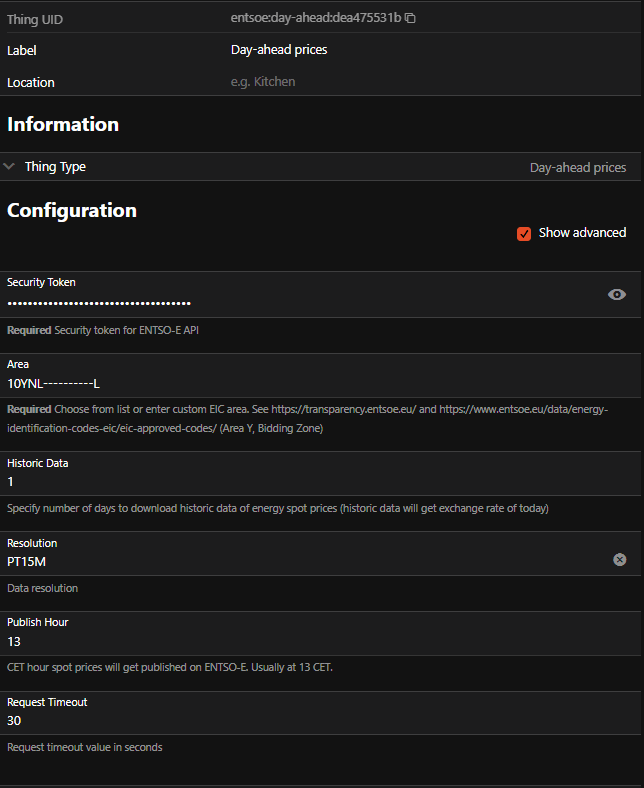Clear the Resolution field value

(619, 560)
